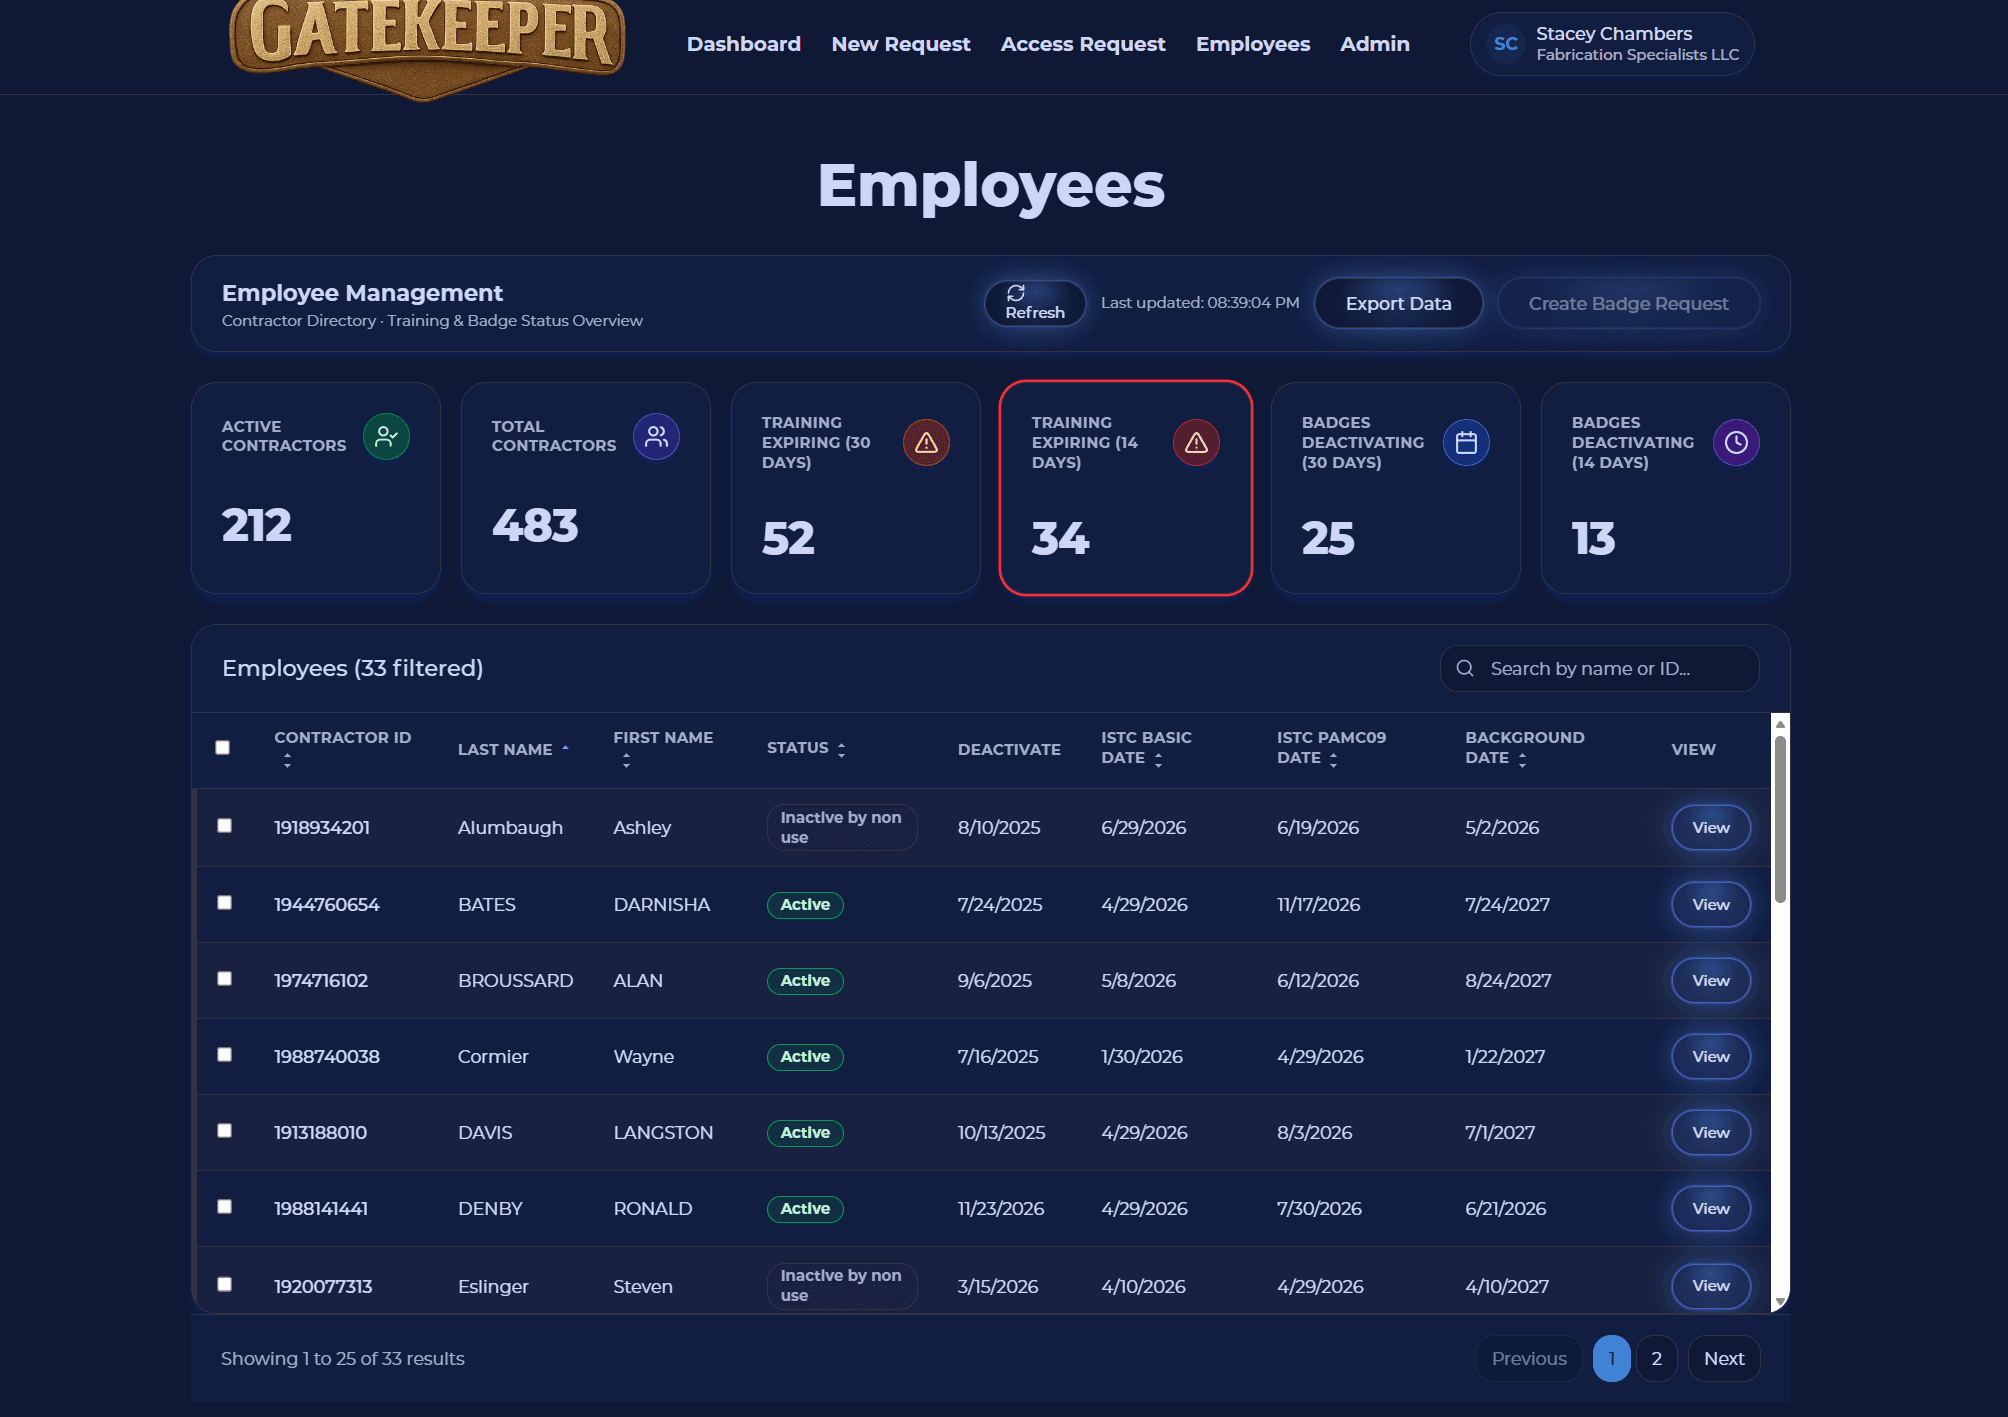Open the Access Request page
The image size is (2008, 1417).
(1082, 44)
